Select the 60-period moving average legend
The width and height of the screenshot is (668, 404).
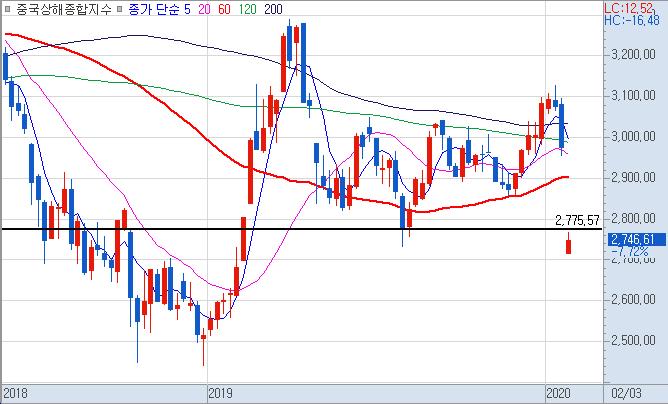pyautogui.click(x=225, y=9)
